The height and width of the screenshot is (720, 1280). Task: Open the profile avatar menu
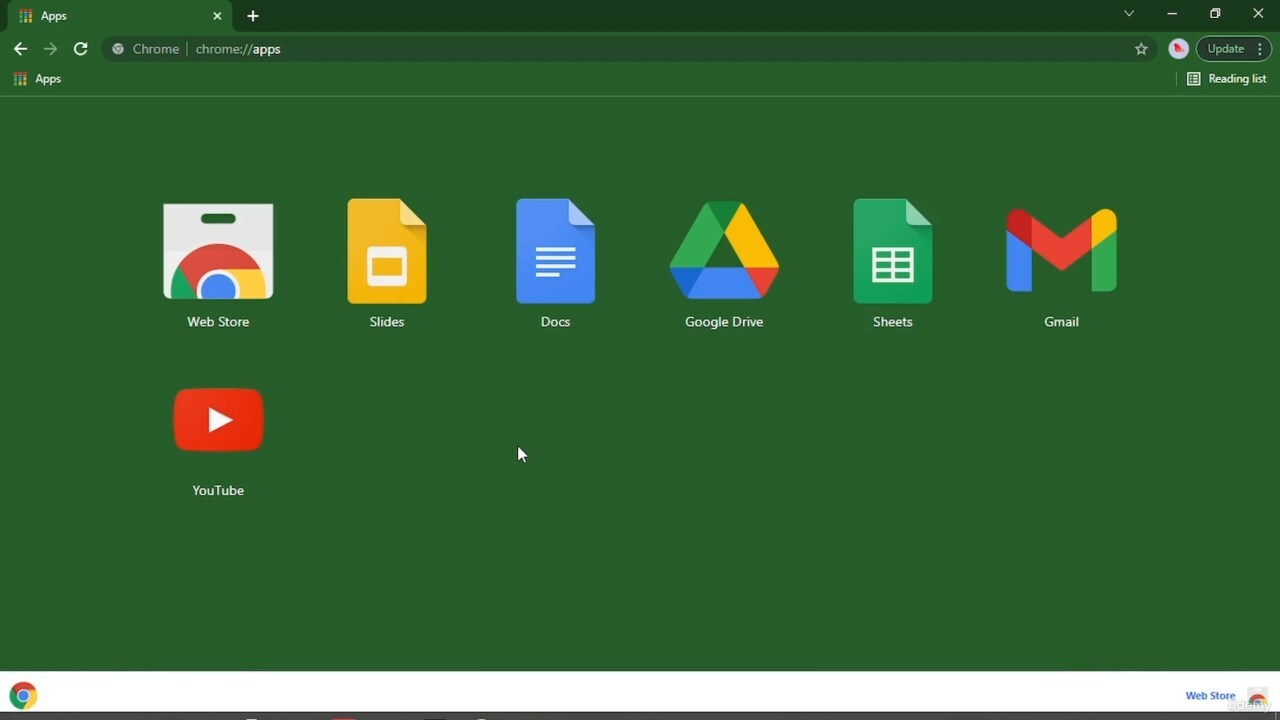(1178, 49)
